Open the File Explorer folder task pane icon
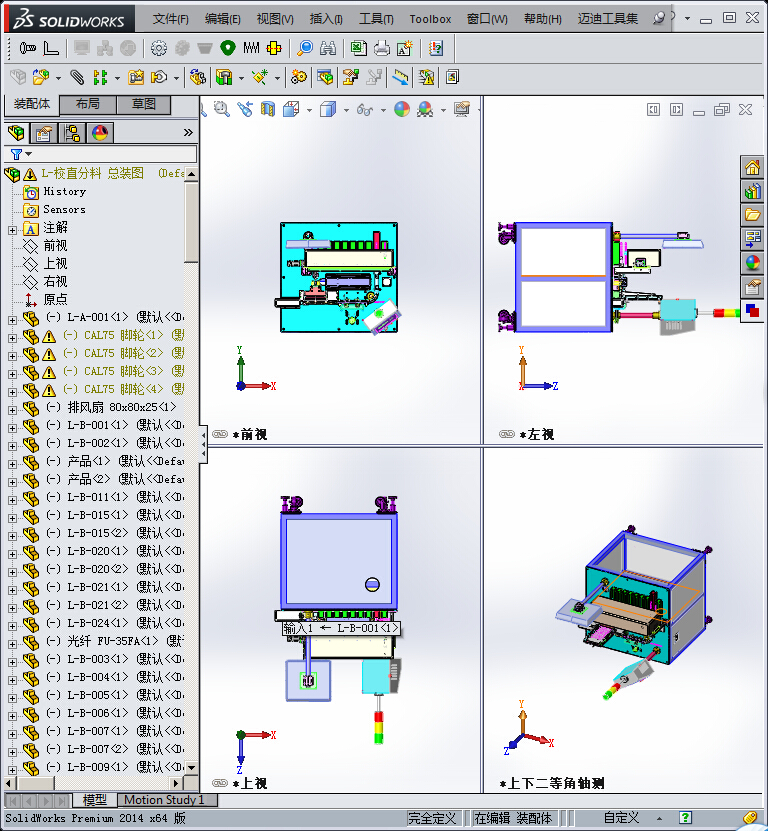The height and width of the screenshot is (831, 768). [x=752, y=215]
